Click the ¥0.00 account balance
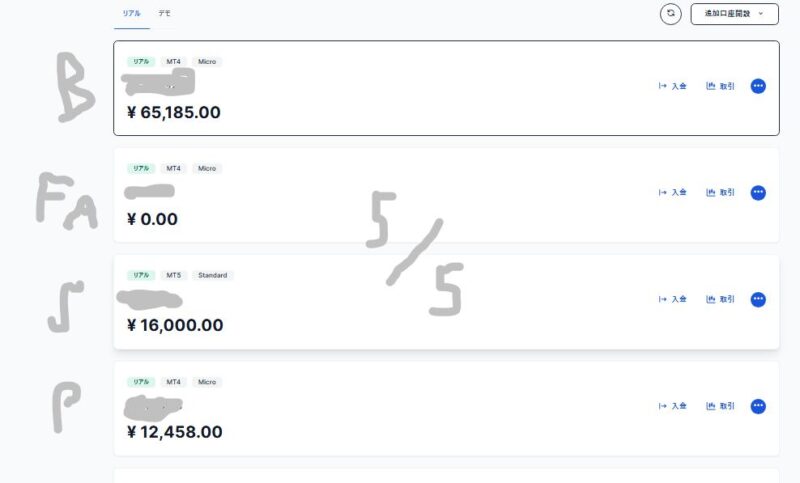 (x=152, y=219)
